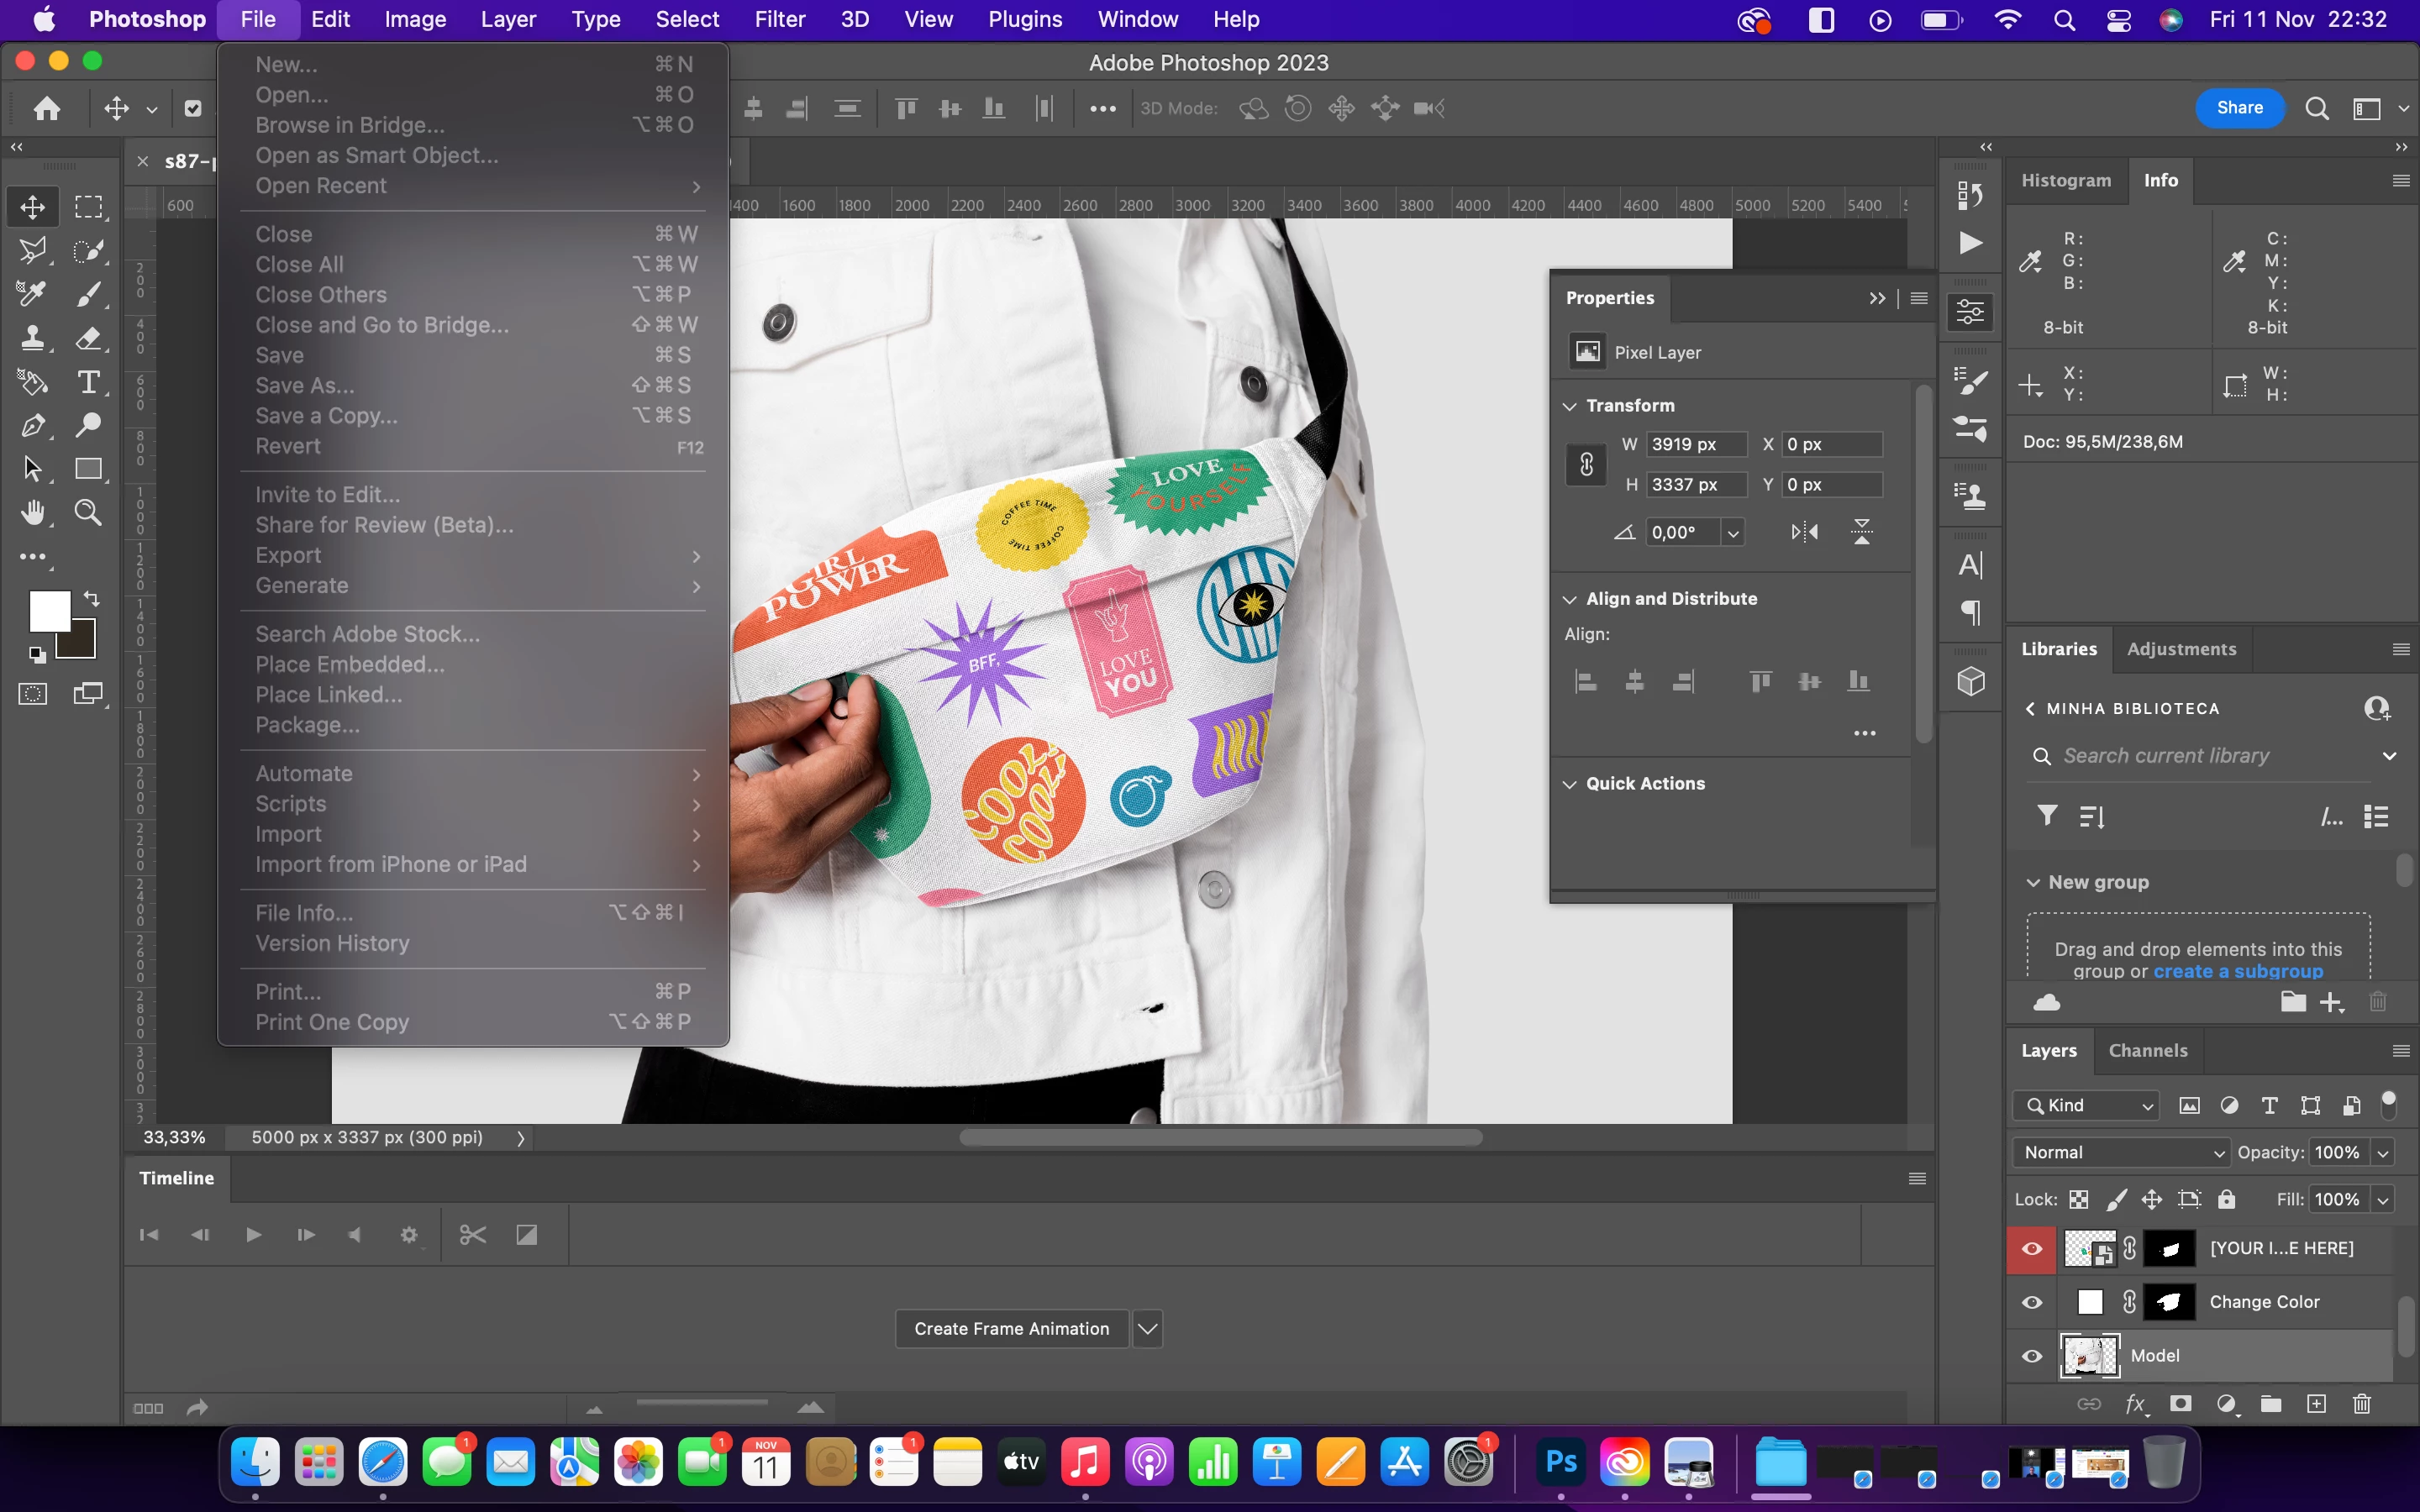Click the split at playhead scissors icon
The width and height of the screenshot is (2420, 1512).
(x=472, y=1235)
